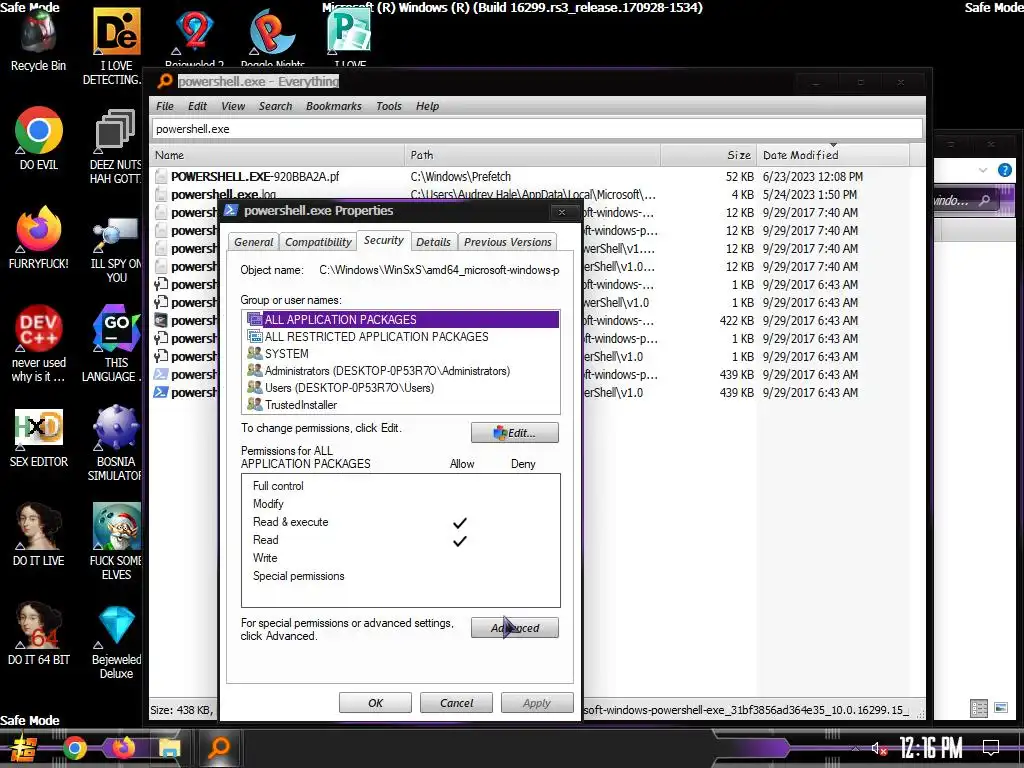Open the Tools menu in Everything
This screenshot has width=1024, height=768.
click(389, 106)
